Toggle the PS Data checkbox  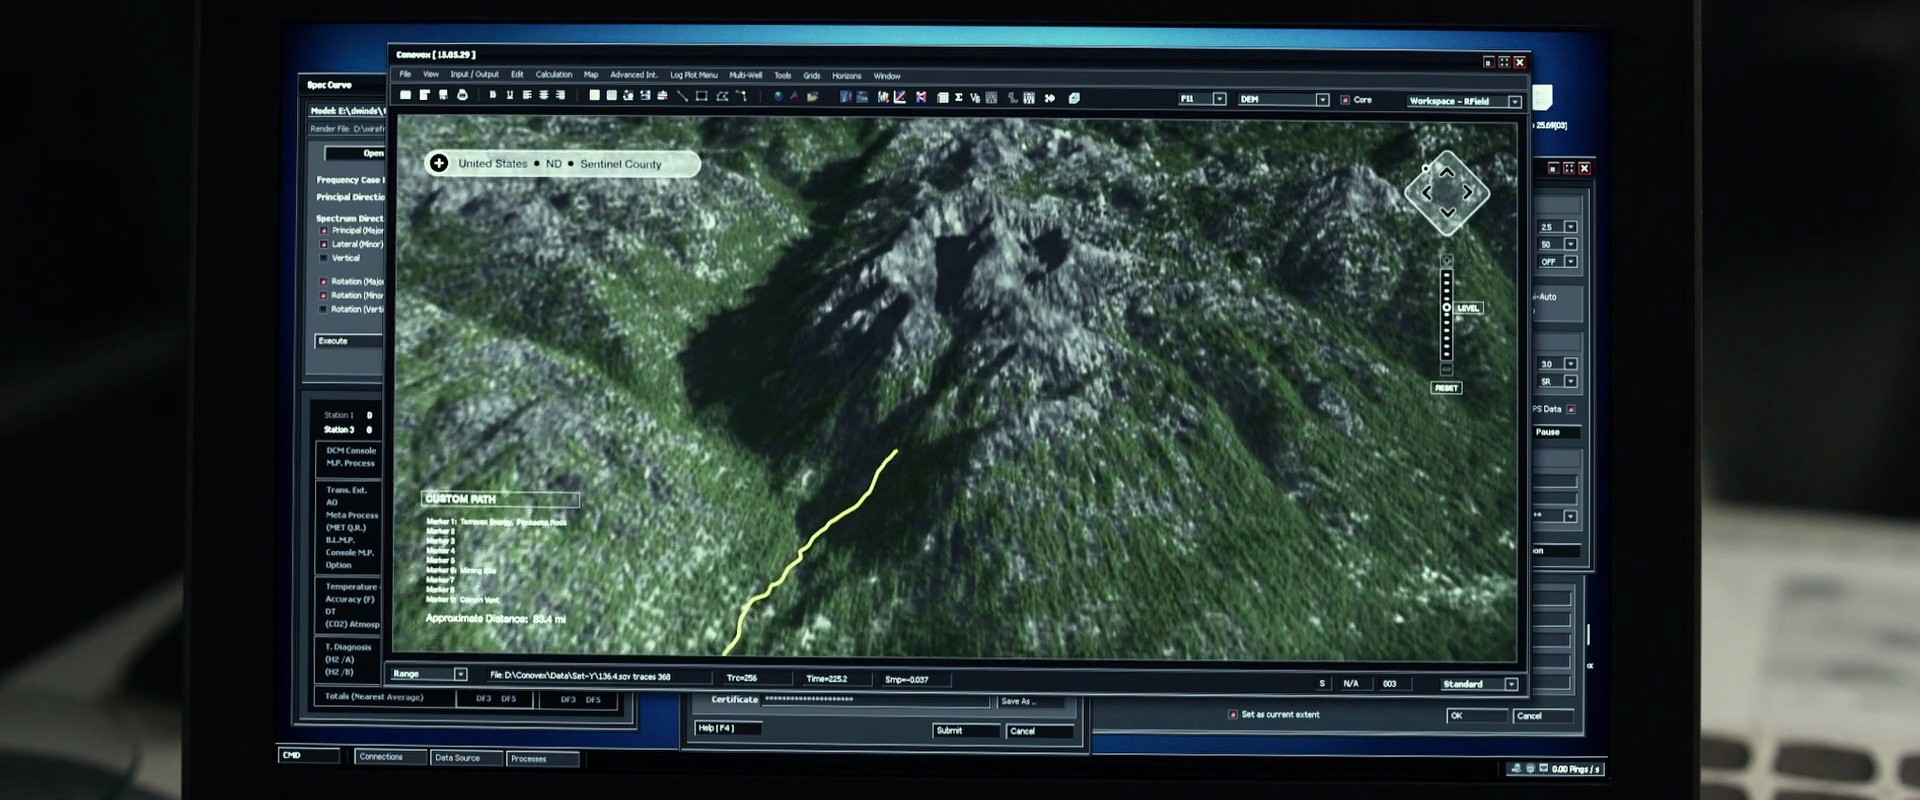1571,410
